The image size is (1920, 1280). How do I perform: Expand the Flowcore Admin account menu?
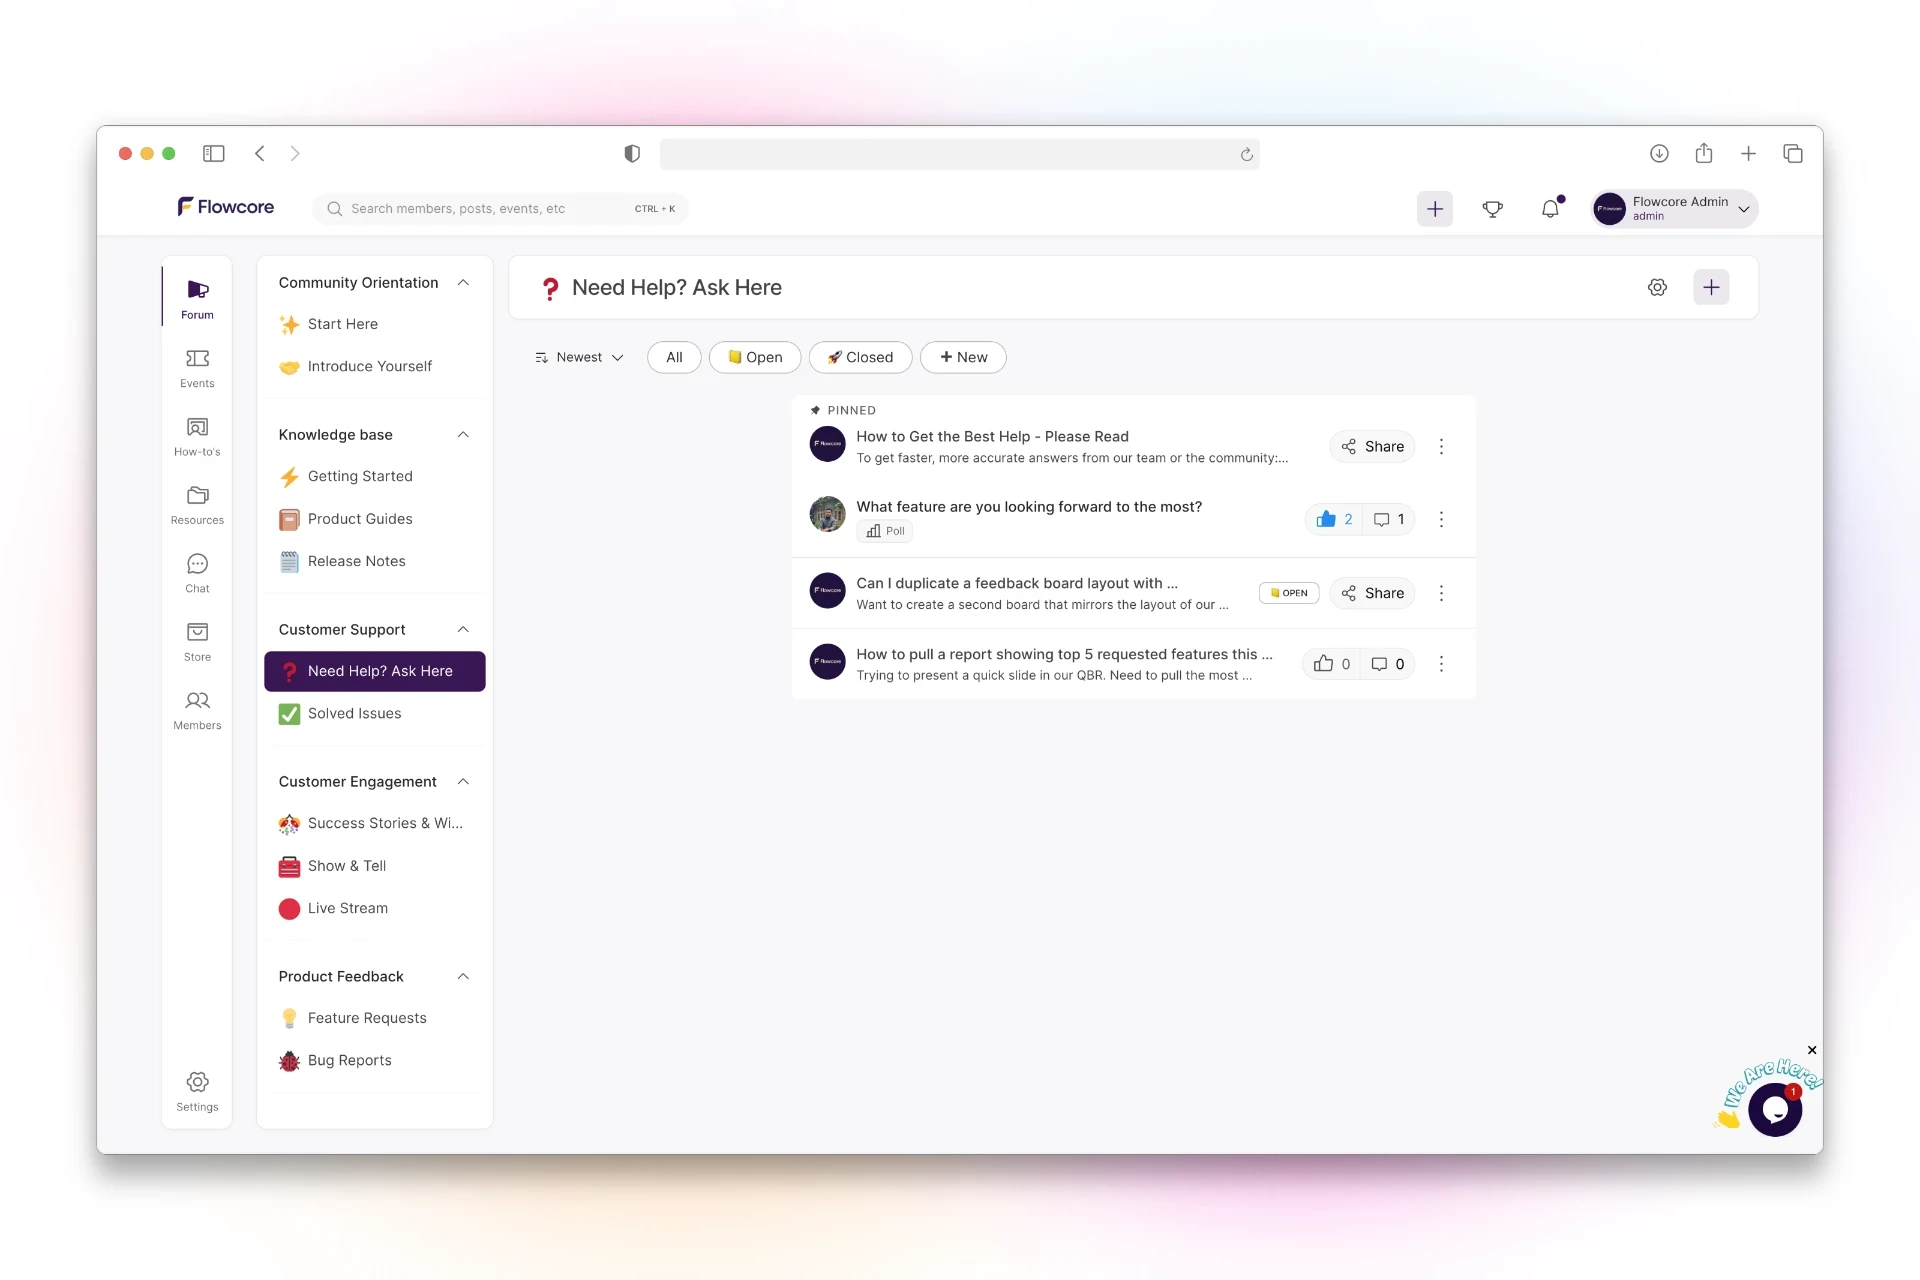[x=1743, y=209]
